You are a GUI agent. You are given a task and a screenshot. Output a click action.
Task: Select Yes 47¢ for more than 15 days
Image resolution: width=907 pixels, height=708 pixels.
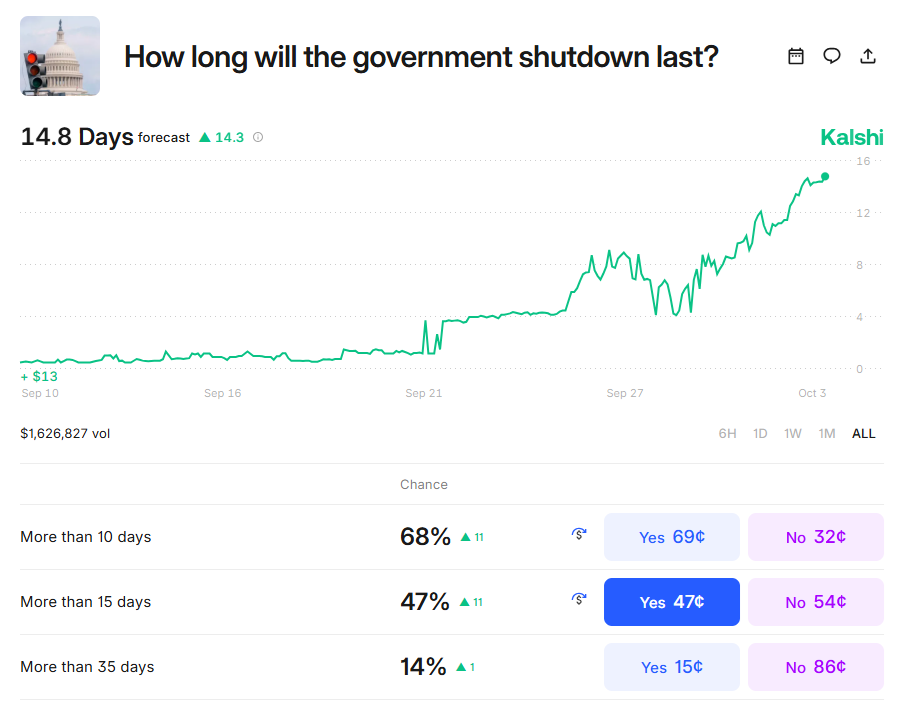[x=671, y=602]
